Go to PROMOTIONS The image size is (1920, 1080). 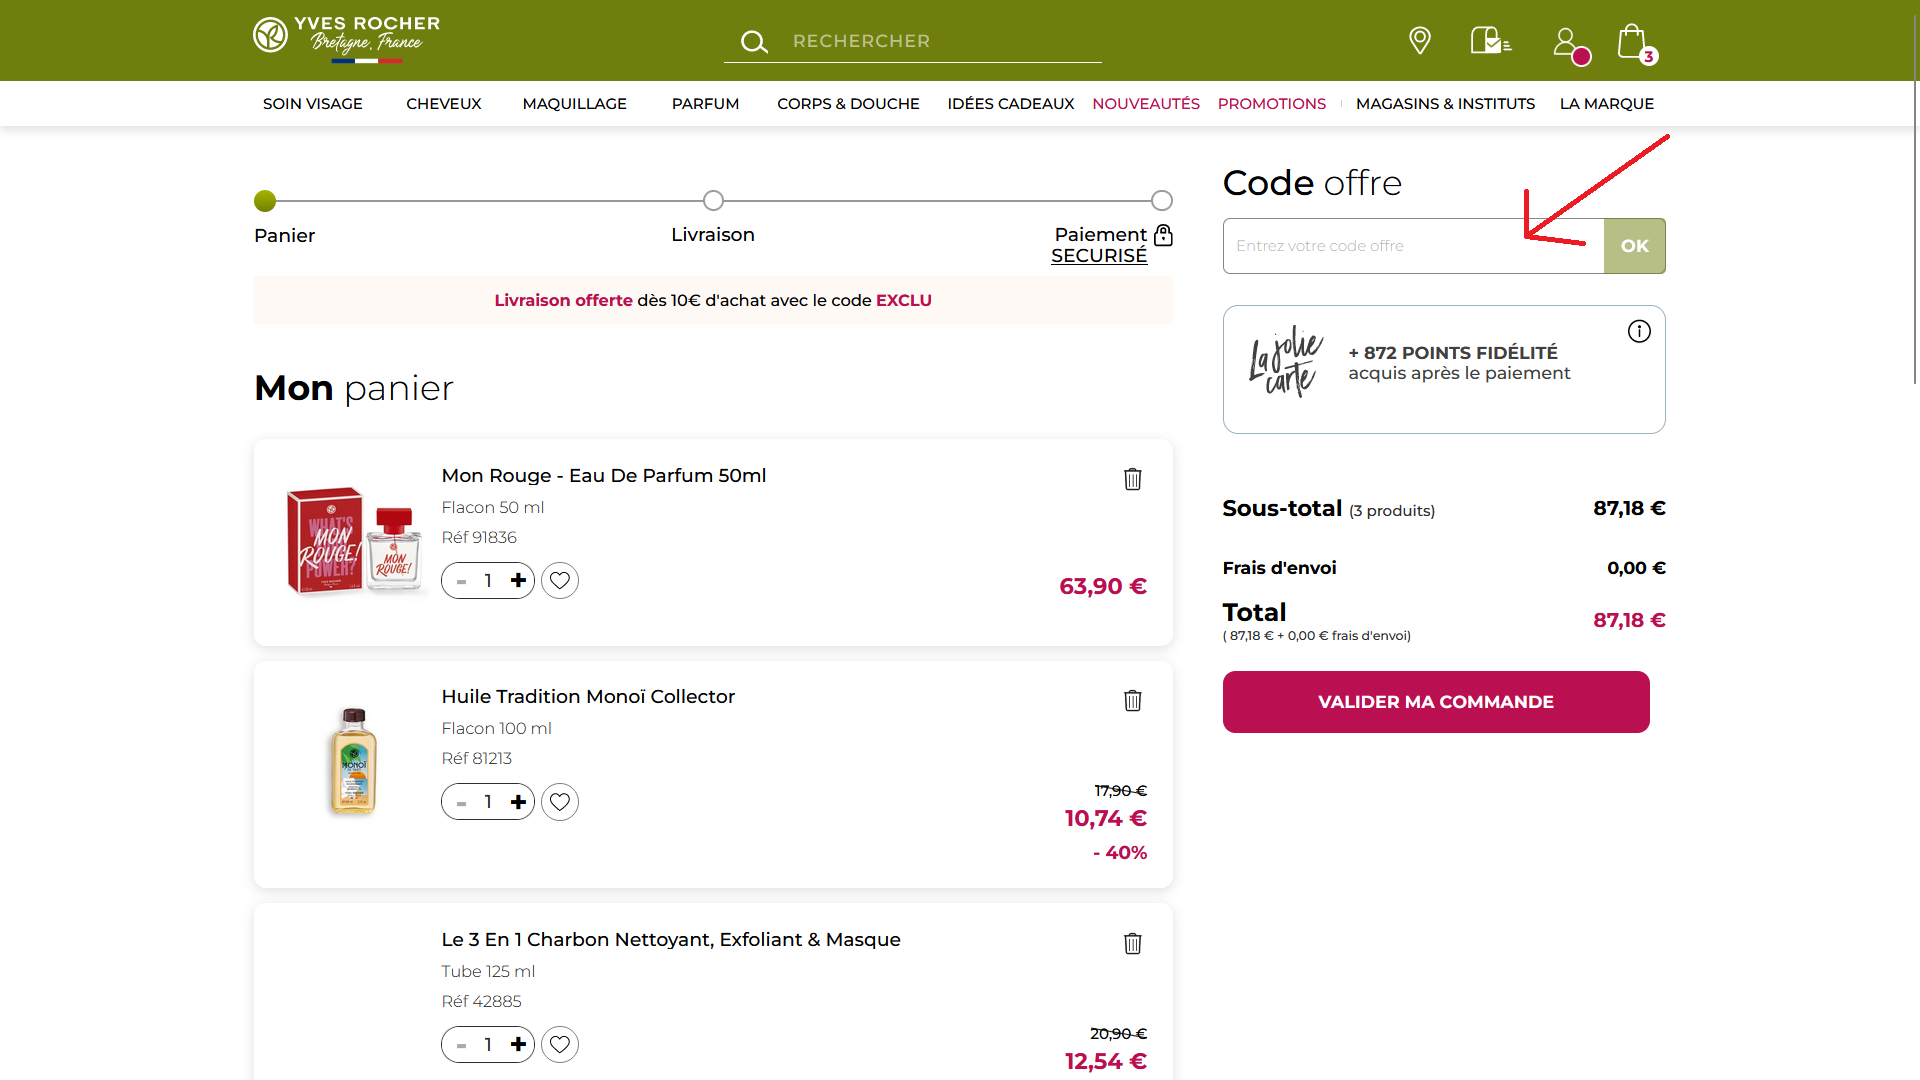pyautogui.click(x=1272, y=104)
